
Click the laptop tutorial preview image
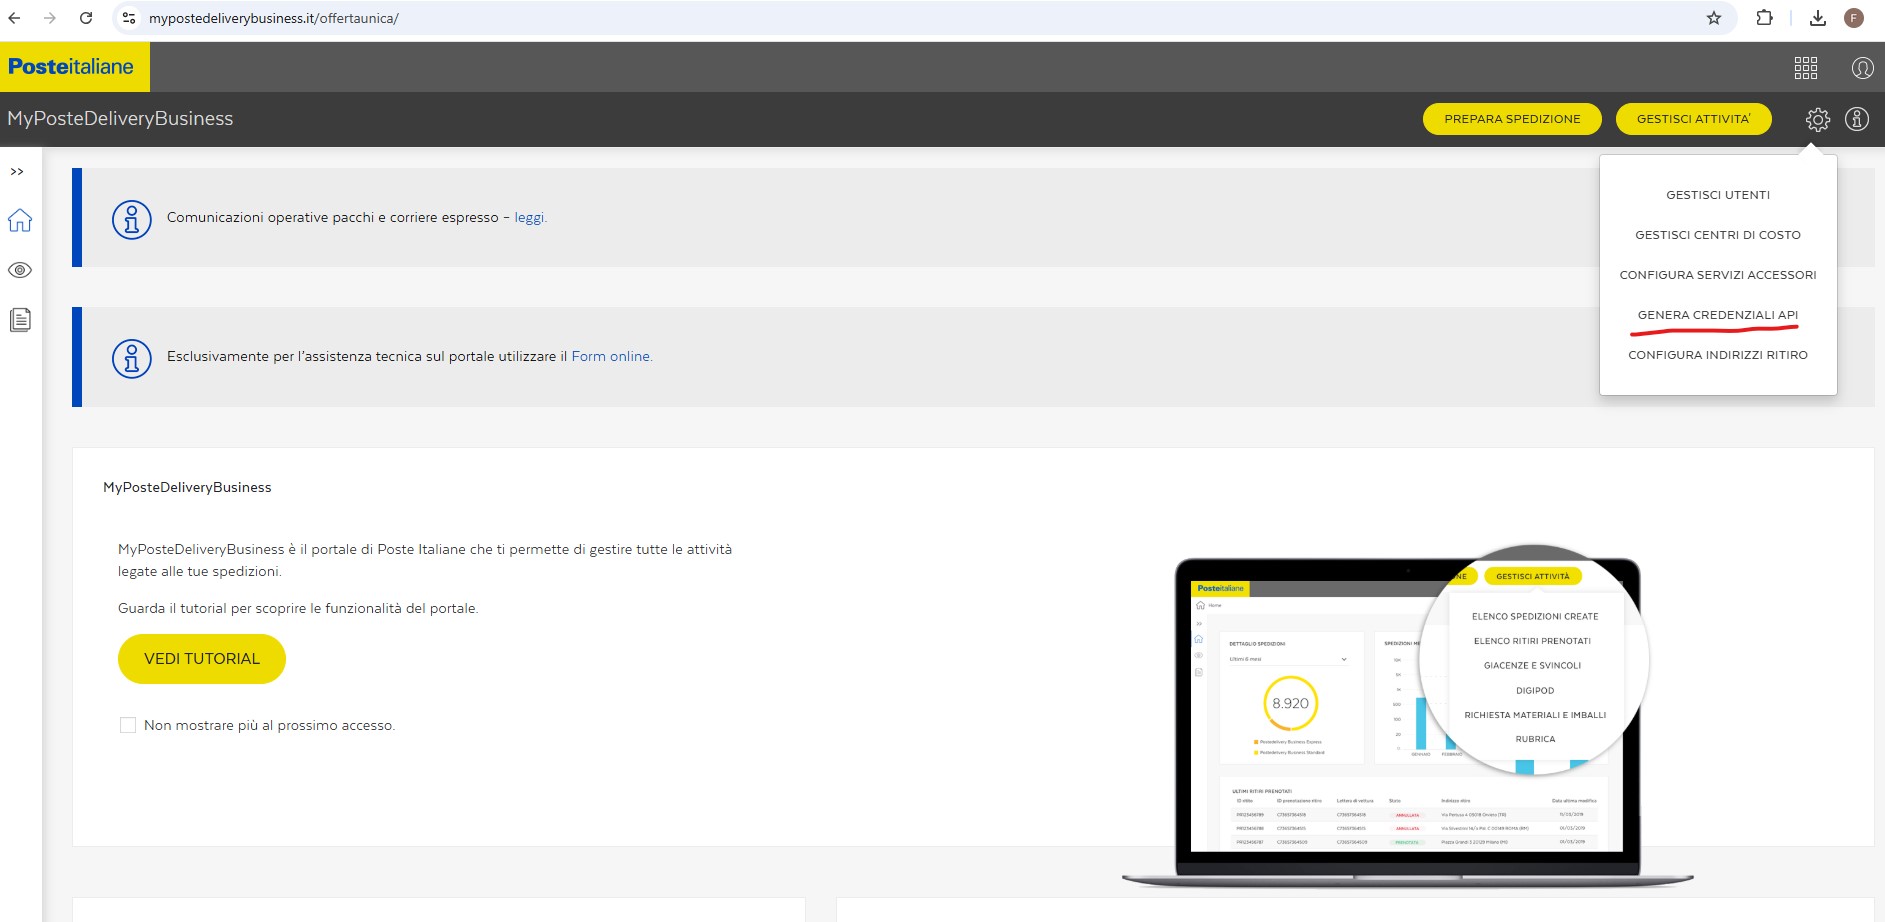1408,716
